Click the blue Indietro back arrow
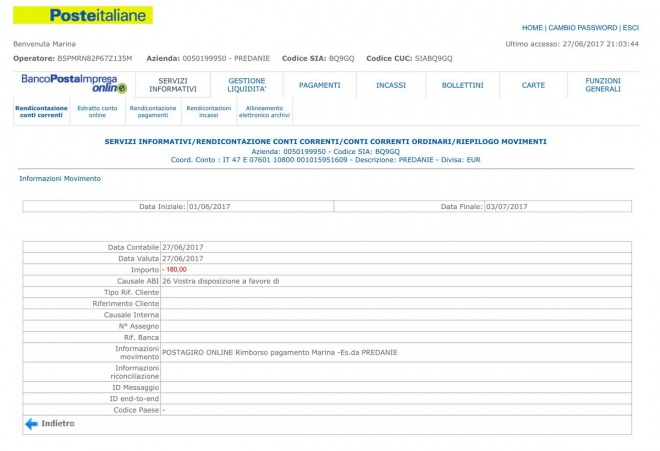 click(x=31, y=424)
